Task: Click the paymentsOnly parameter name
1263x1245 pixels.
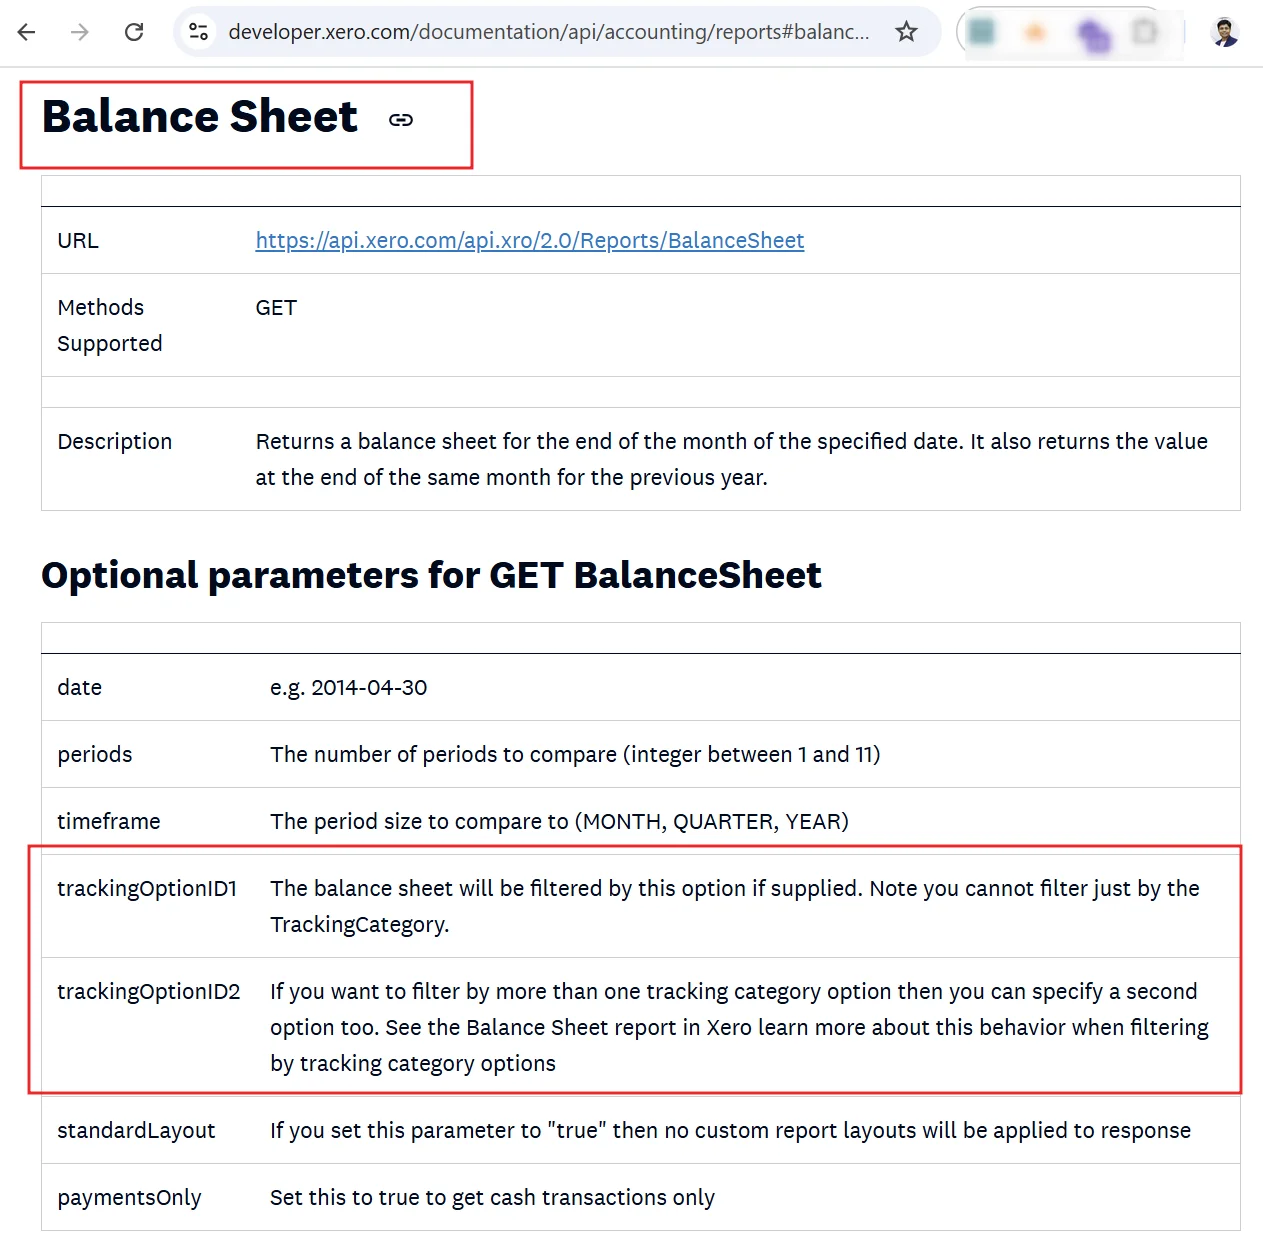Action: point(129,1197)
